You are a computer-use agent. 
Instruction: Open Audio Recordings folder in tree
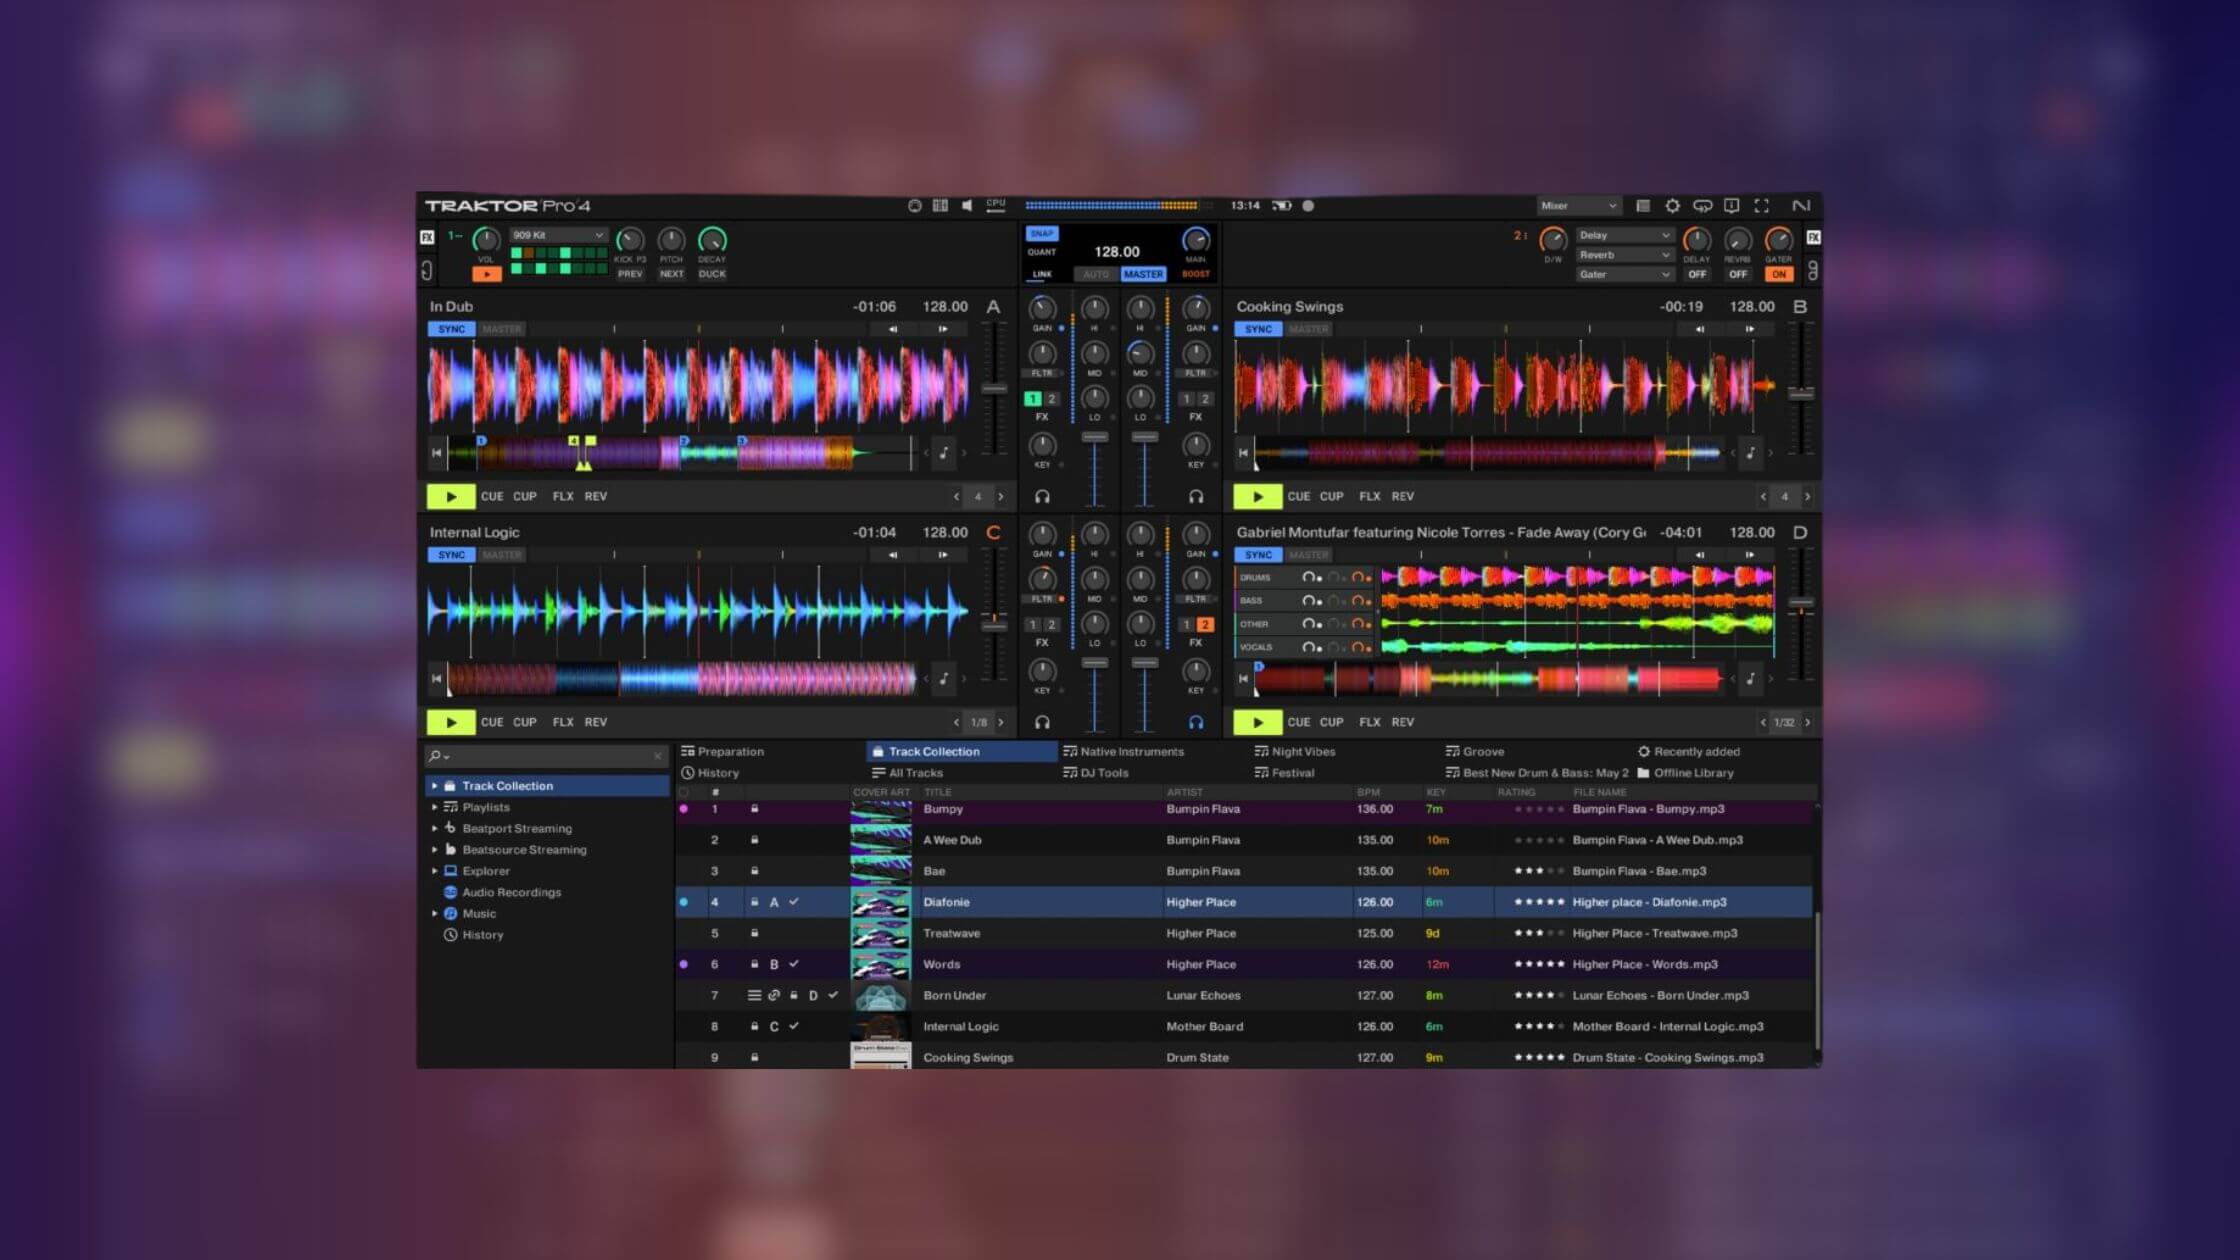(511, 893)
